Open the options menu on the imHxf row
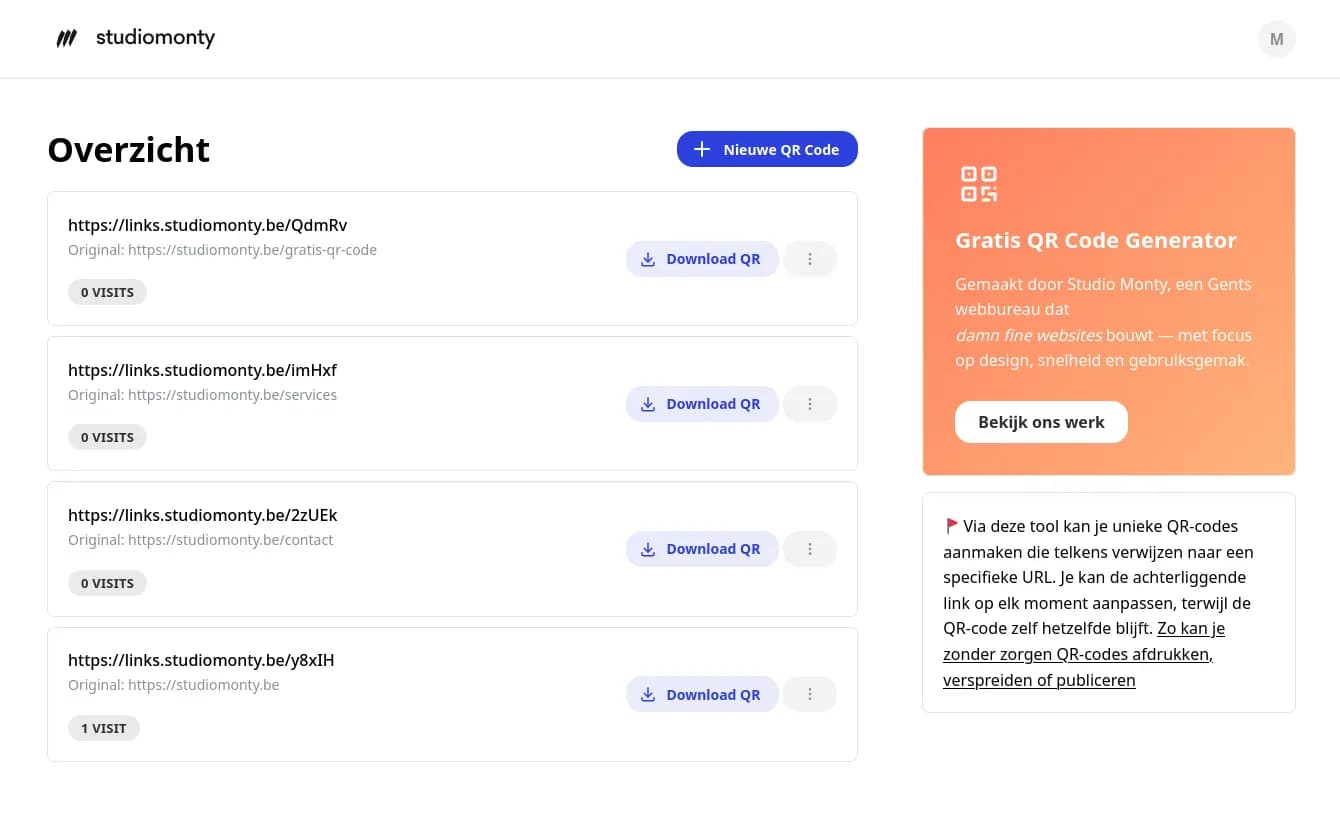The width and height of the screenshot is (1340, 826). (x=809, y=403)
